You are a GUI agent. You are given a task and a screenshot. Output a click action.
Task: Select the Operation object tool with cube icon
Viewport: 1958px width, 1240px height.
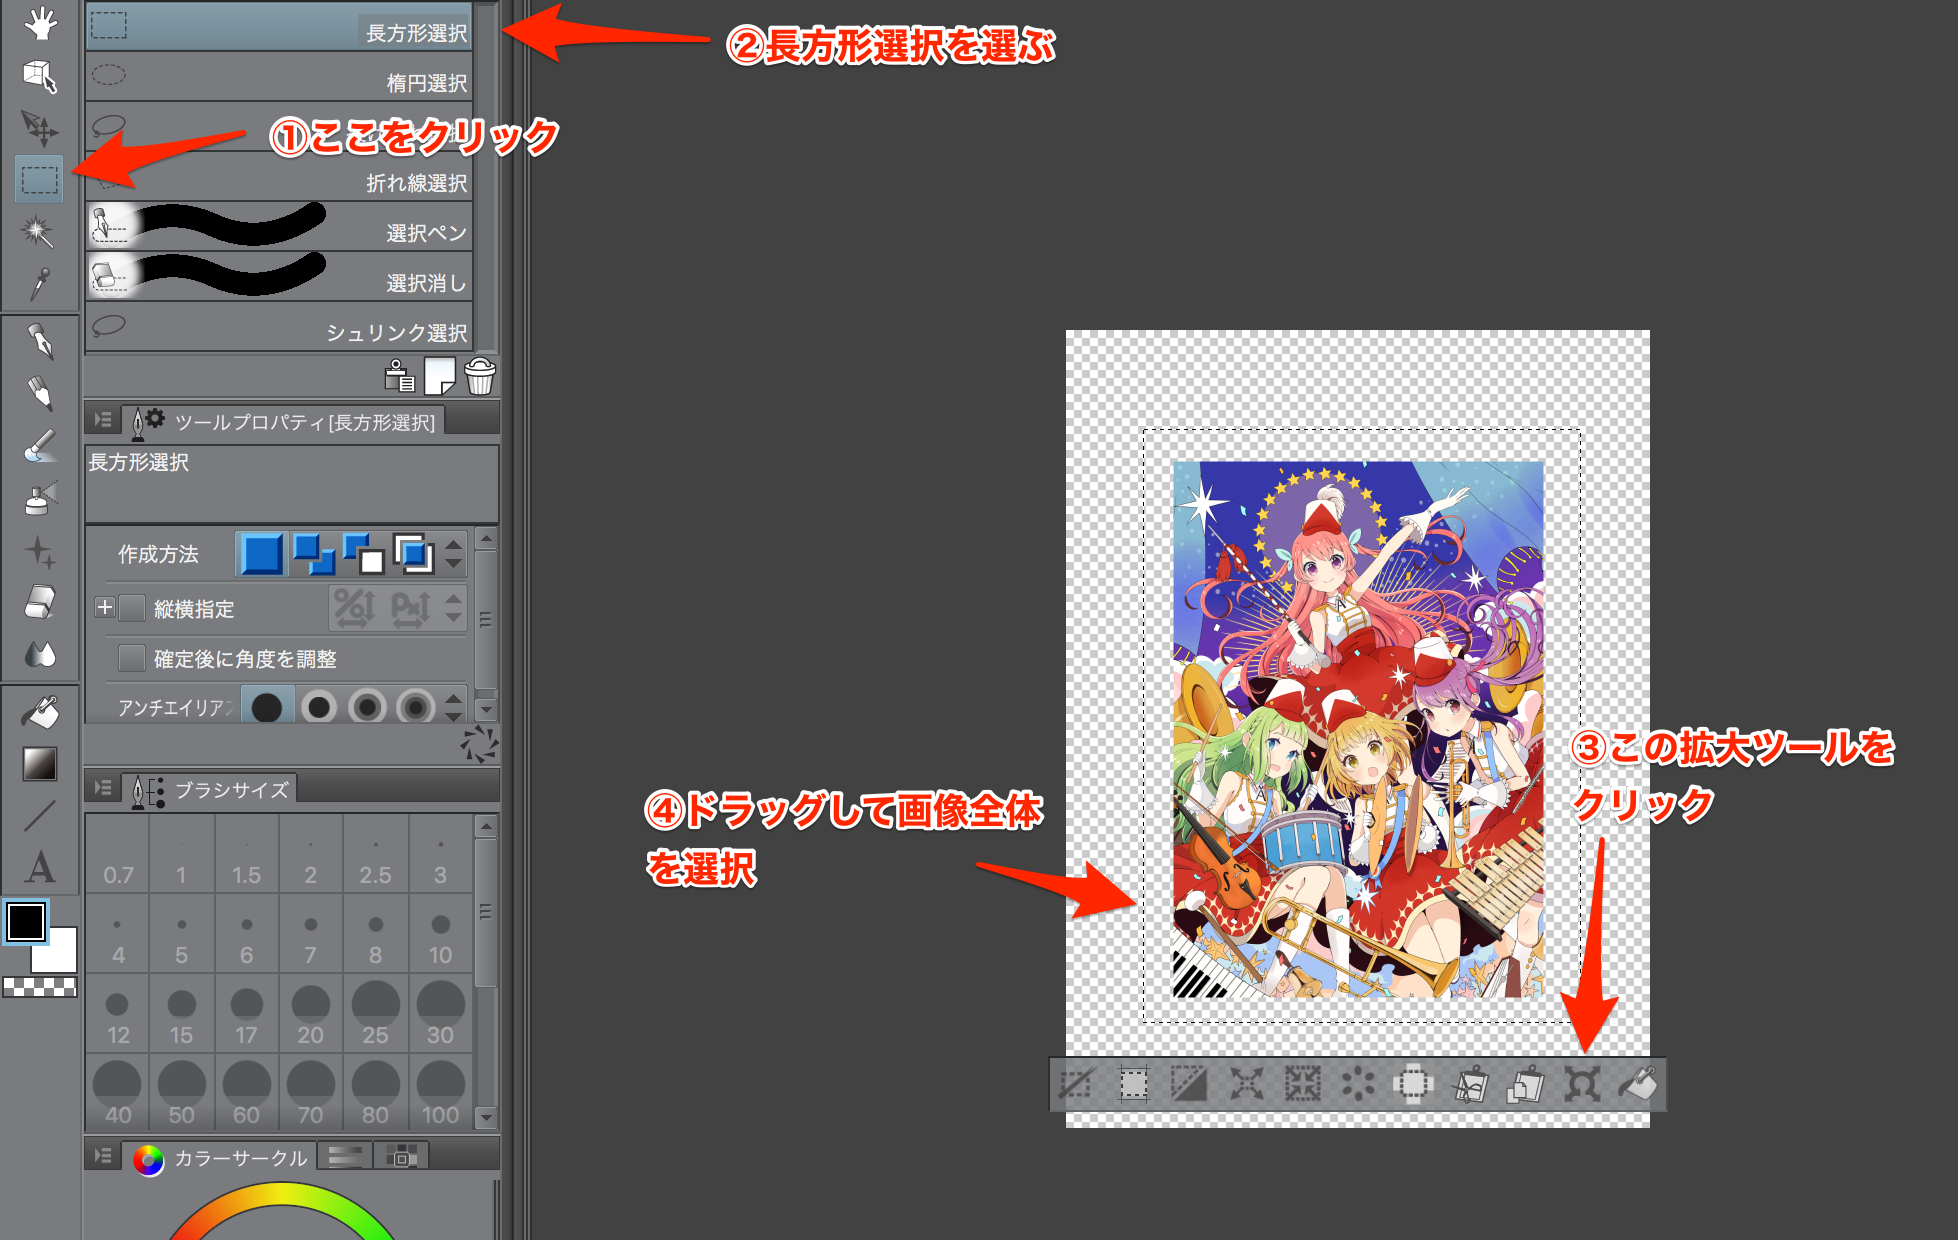[40, 76]
